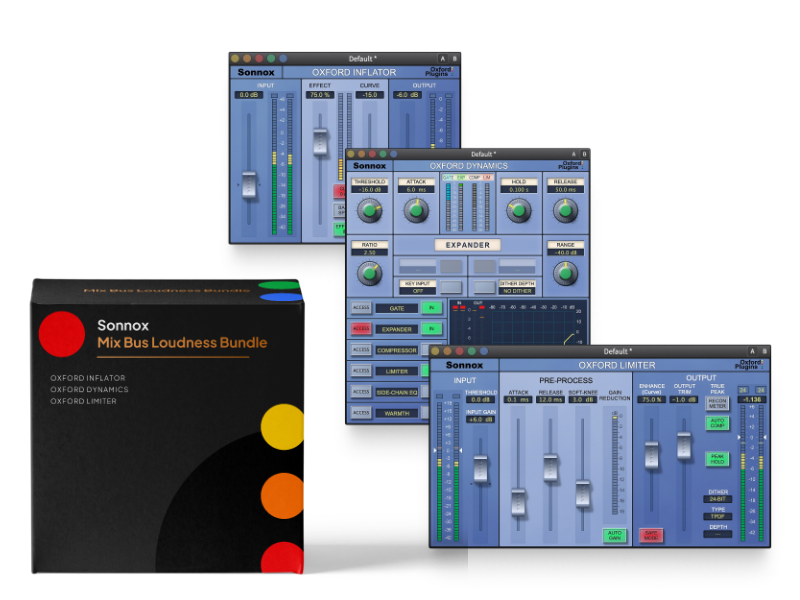This screenshot has width=800, height=600.
Task: Click the Effect 75.0 % value in Inflator
Action: [x=320, y=95]
